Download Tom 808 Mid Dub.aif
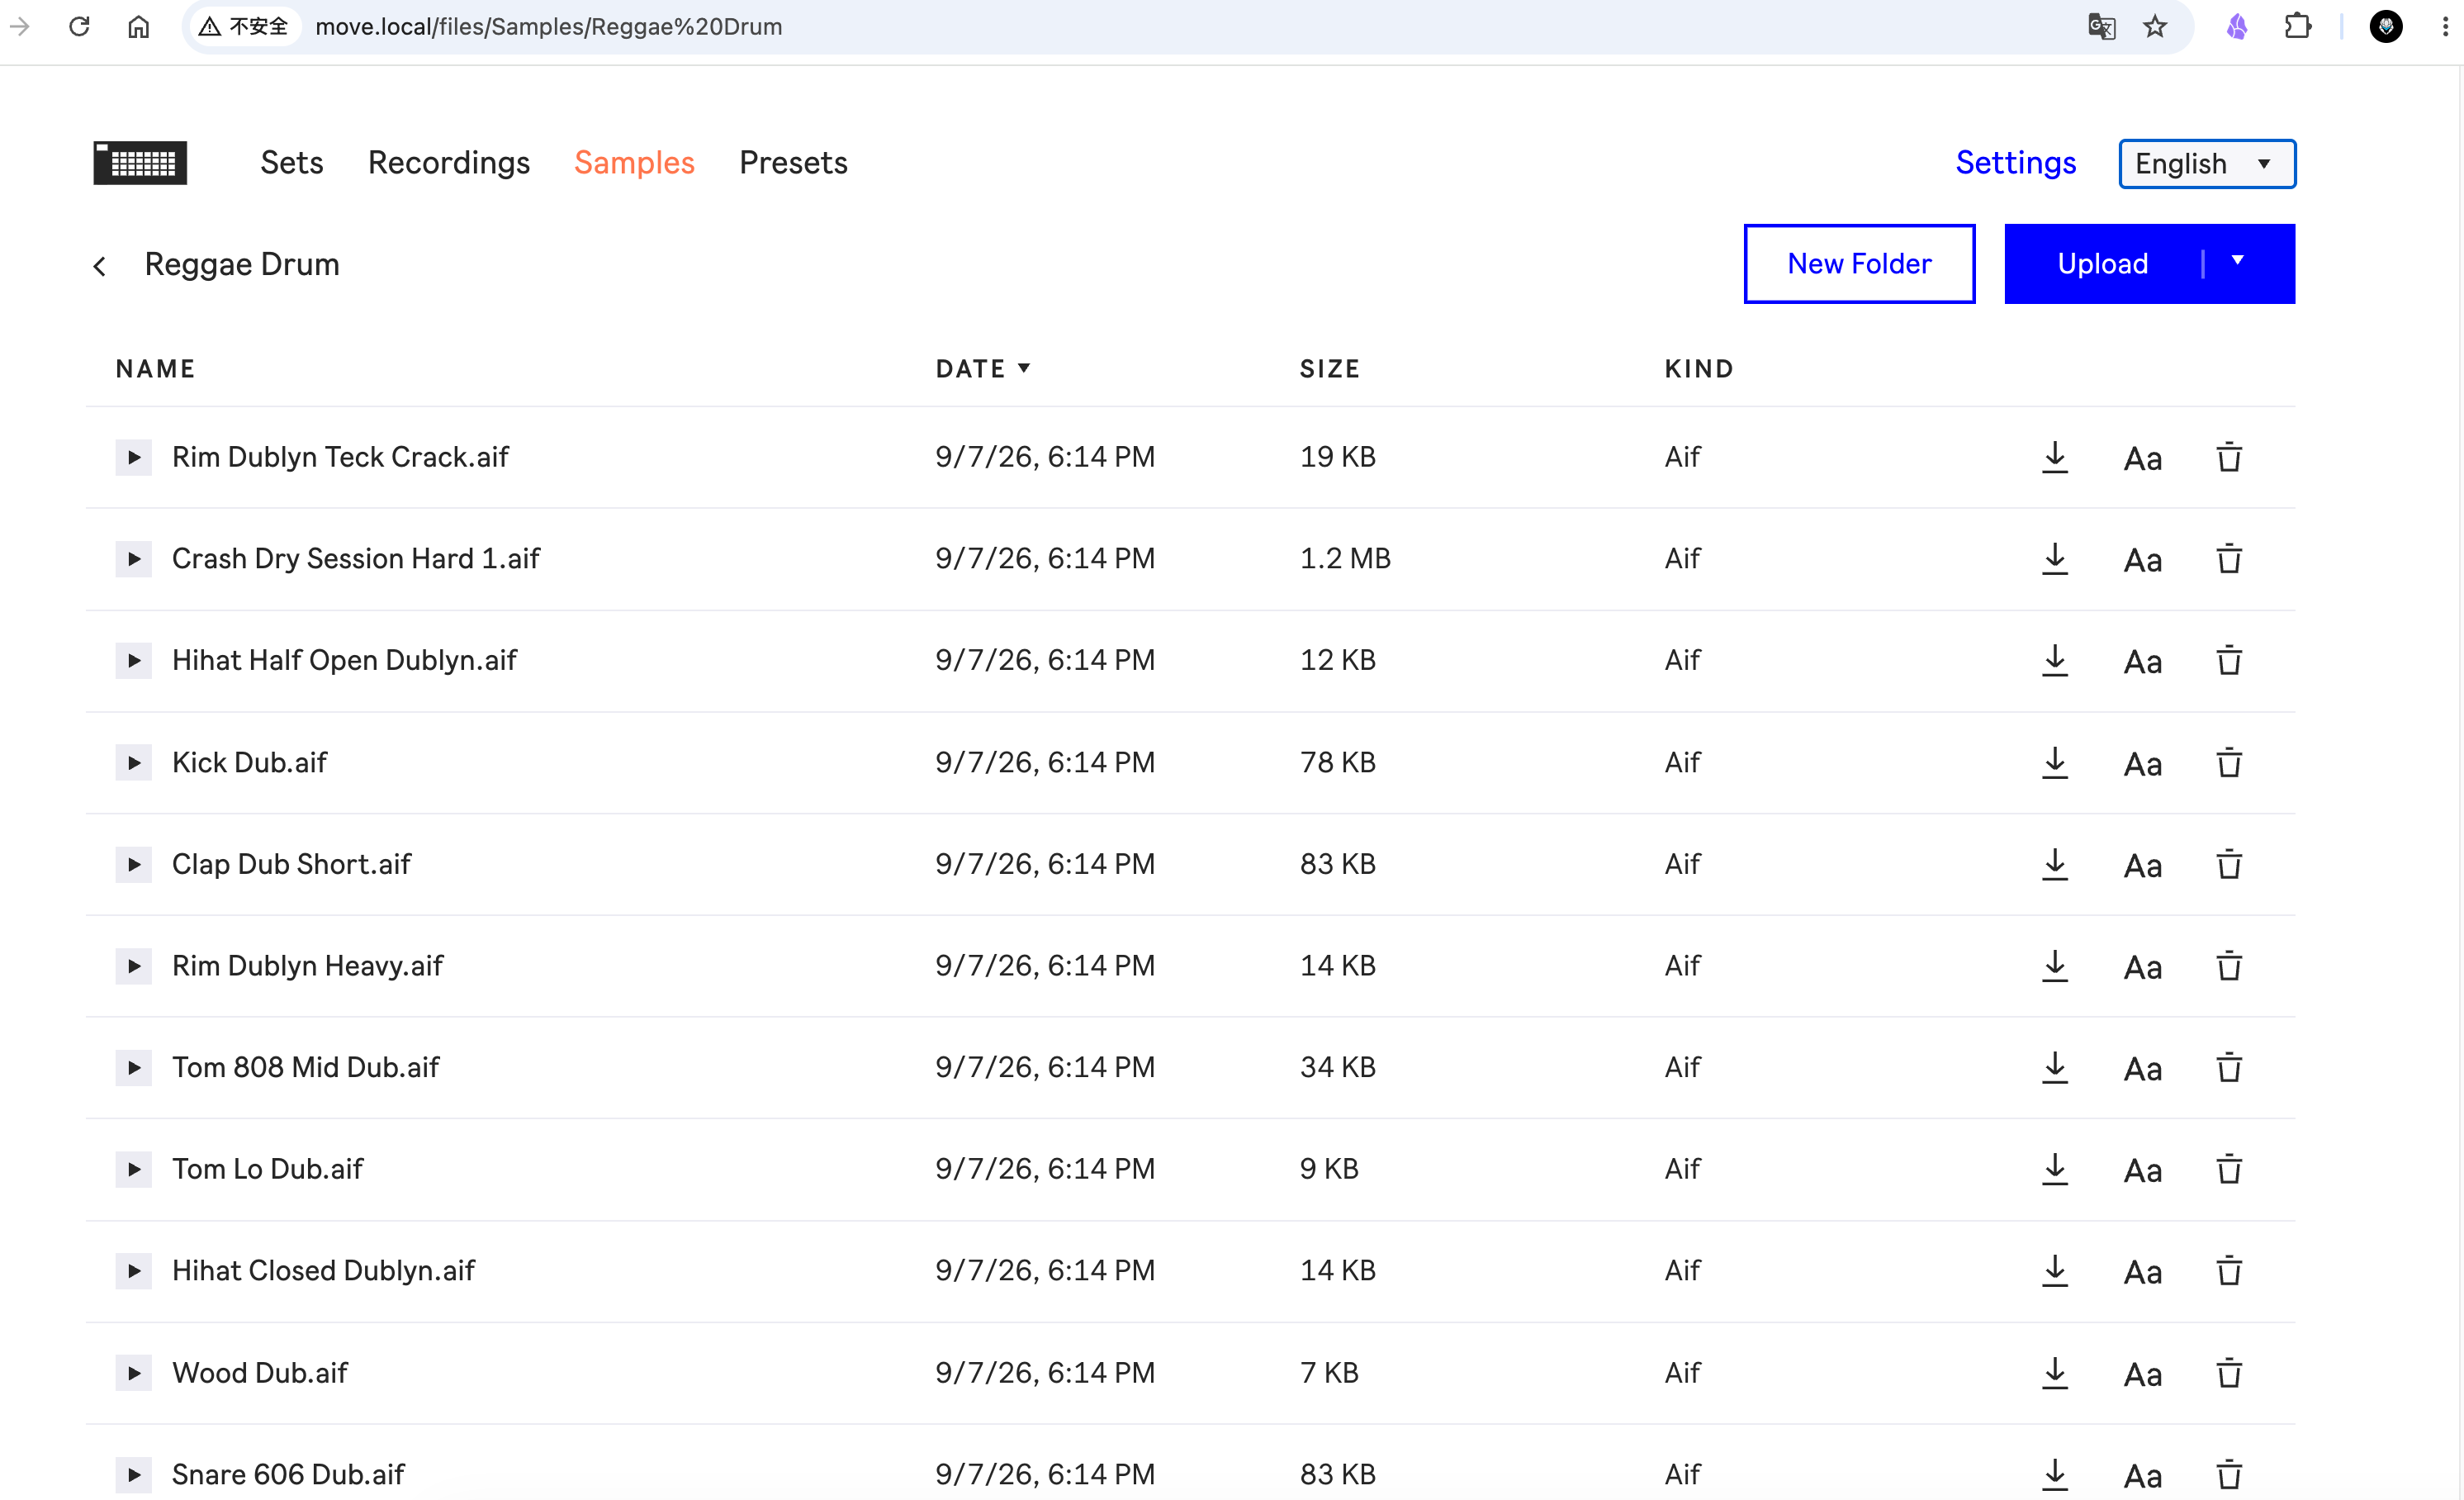 click(2055, 1068)
